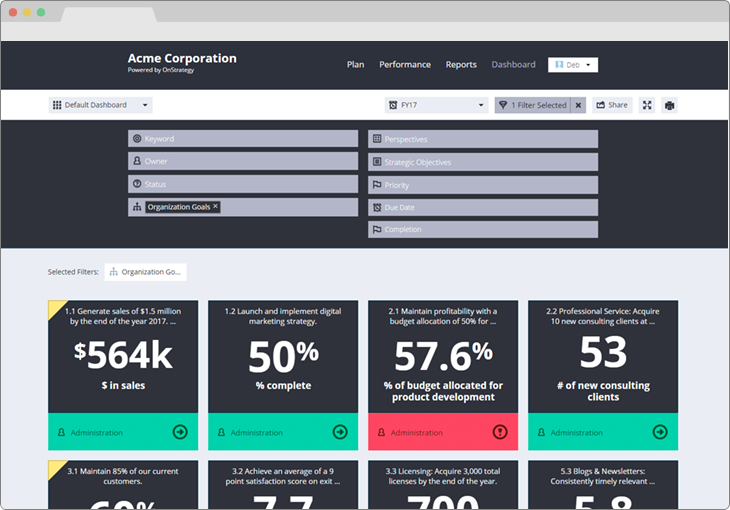Open the Completion filter field
This screenshot has width=730, height=510.
(483, 229)
